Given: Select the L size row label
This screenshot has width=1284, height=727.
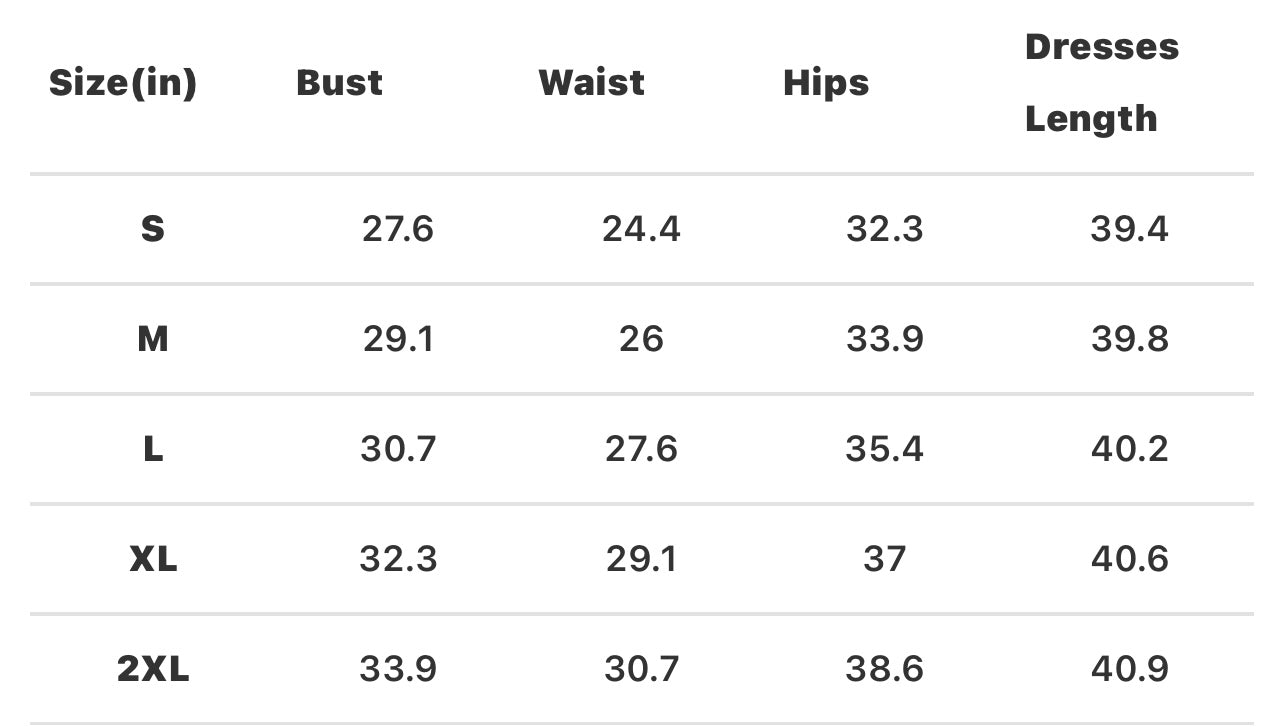Looking at the screenshot, I should 152,449.
